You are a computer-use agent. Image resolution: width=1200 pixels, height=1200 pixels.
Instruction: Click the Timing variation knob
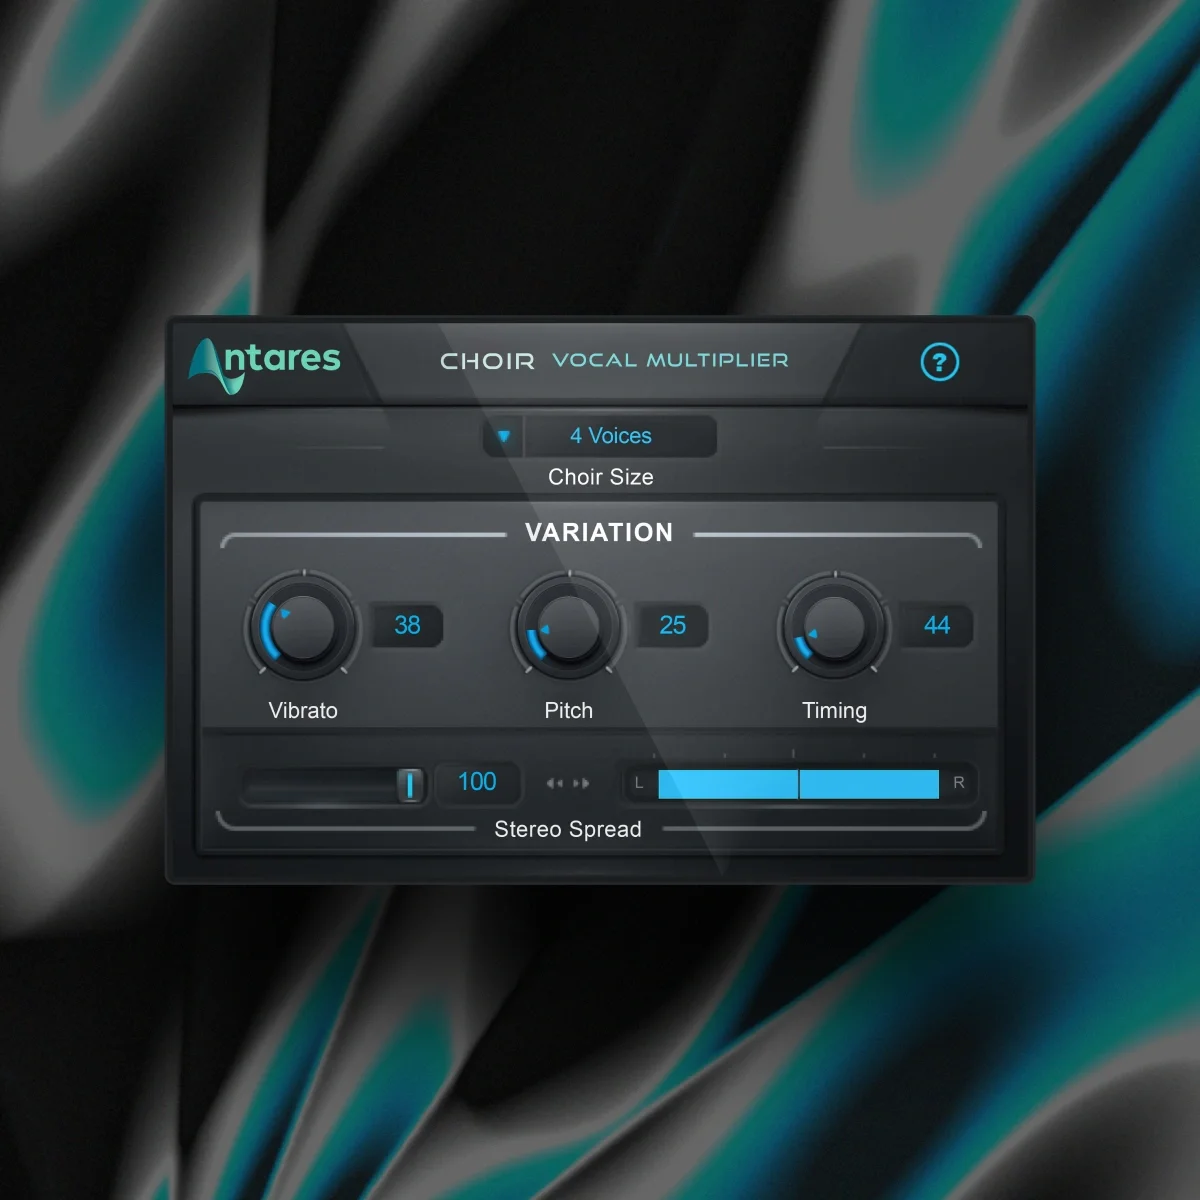[x=834, y=628]
